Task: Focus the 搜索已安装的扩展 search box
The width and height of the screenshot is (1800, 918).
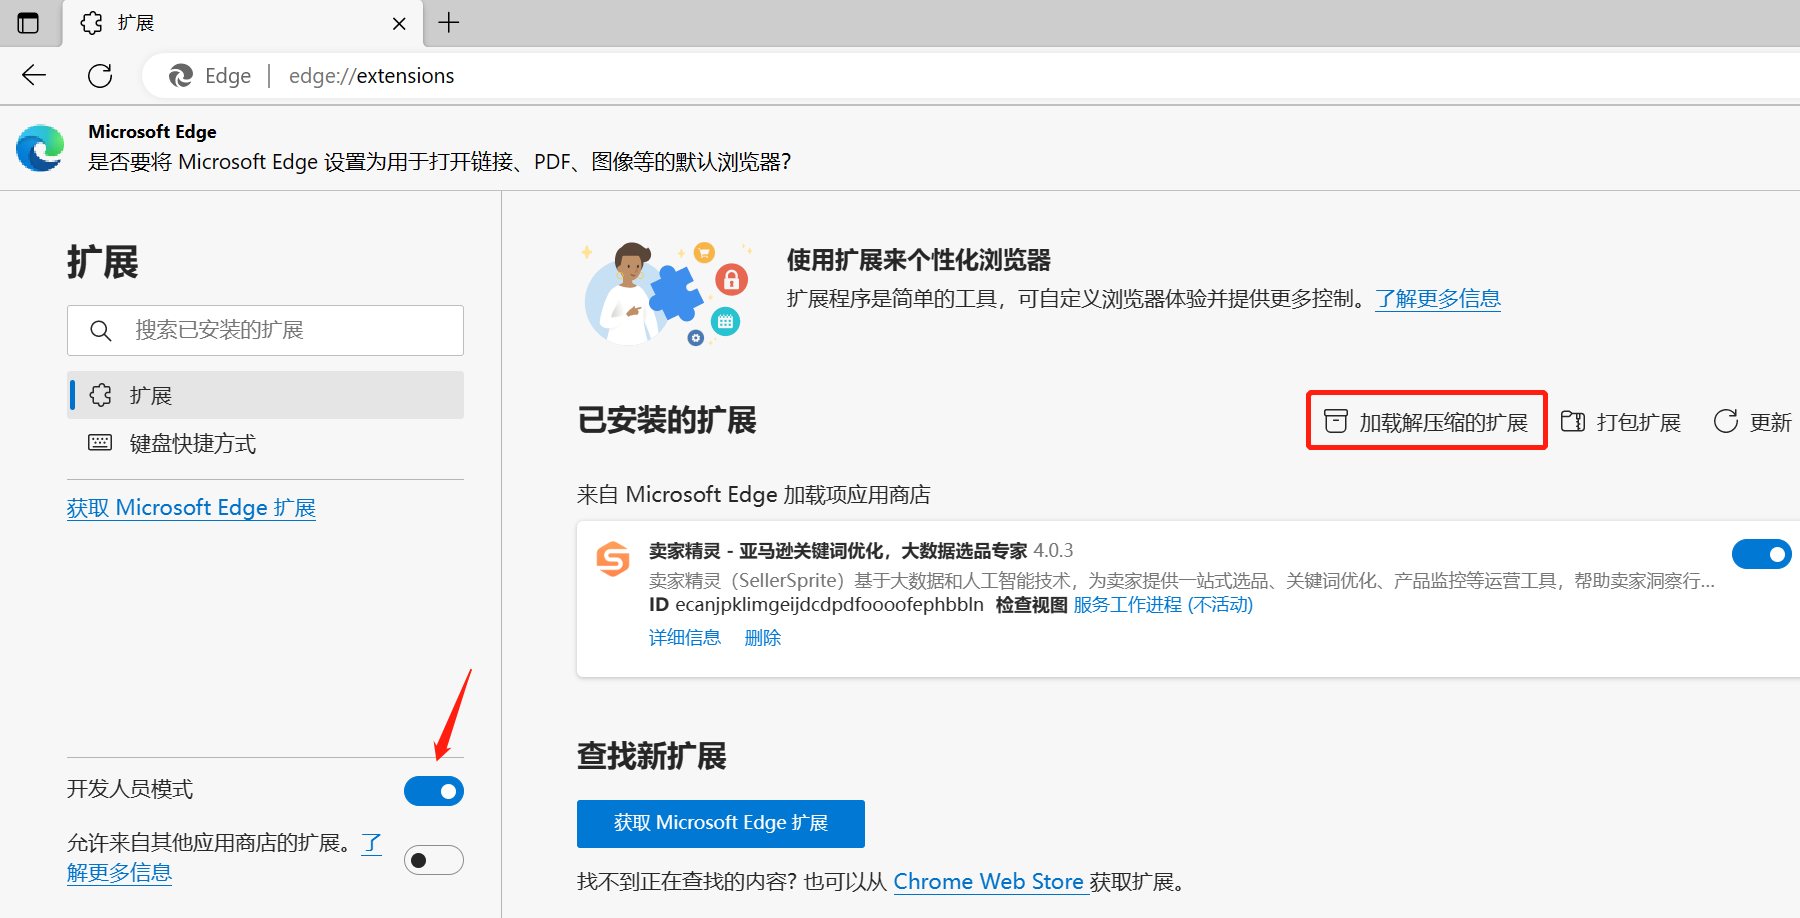Action: point(265,330)
